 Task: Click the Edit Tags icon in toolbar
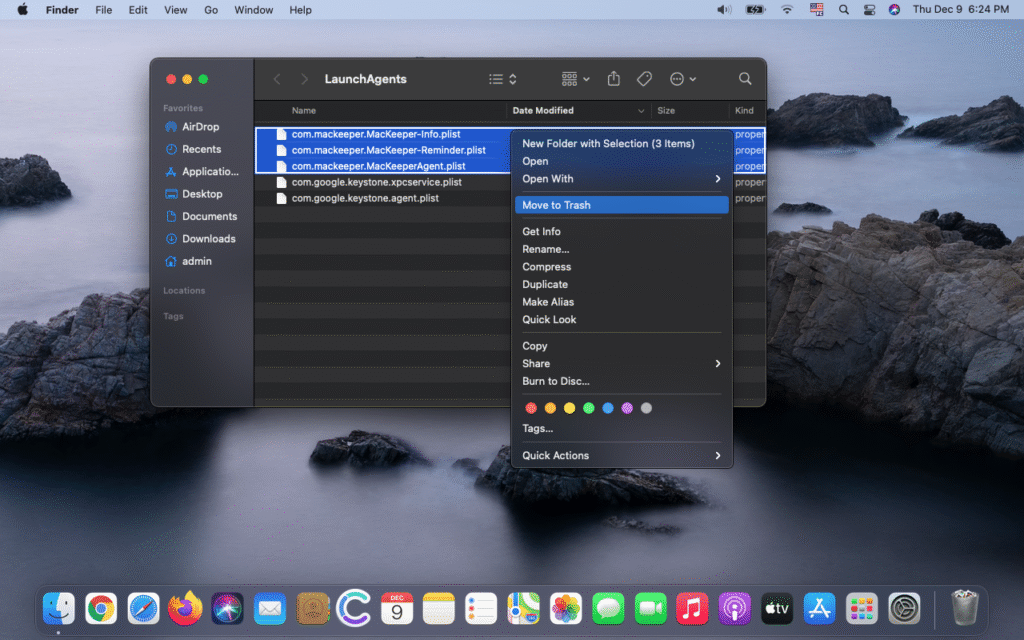click(645, 79)
